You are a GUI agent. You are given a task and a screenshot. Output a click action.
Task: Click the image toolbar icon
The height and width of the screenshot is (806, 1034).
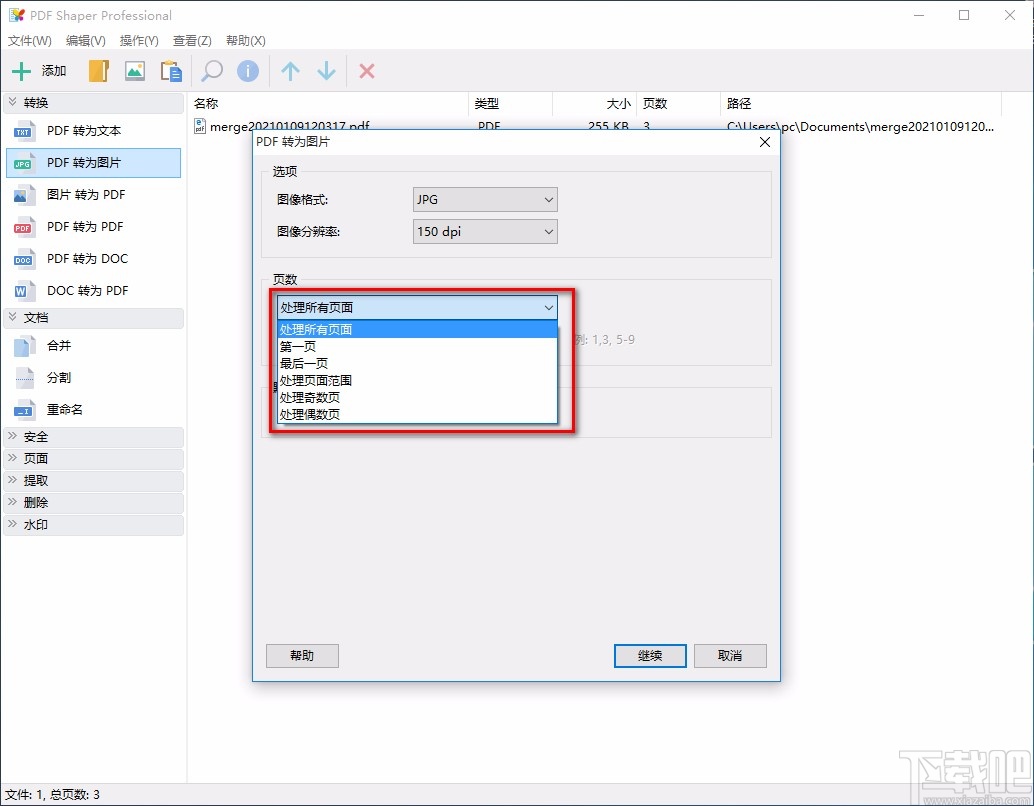(x=133, y=71)
